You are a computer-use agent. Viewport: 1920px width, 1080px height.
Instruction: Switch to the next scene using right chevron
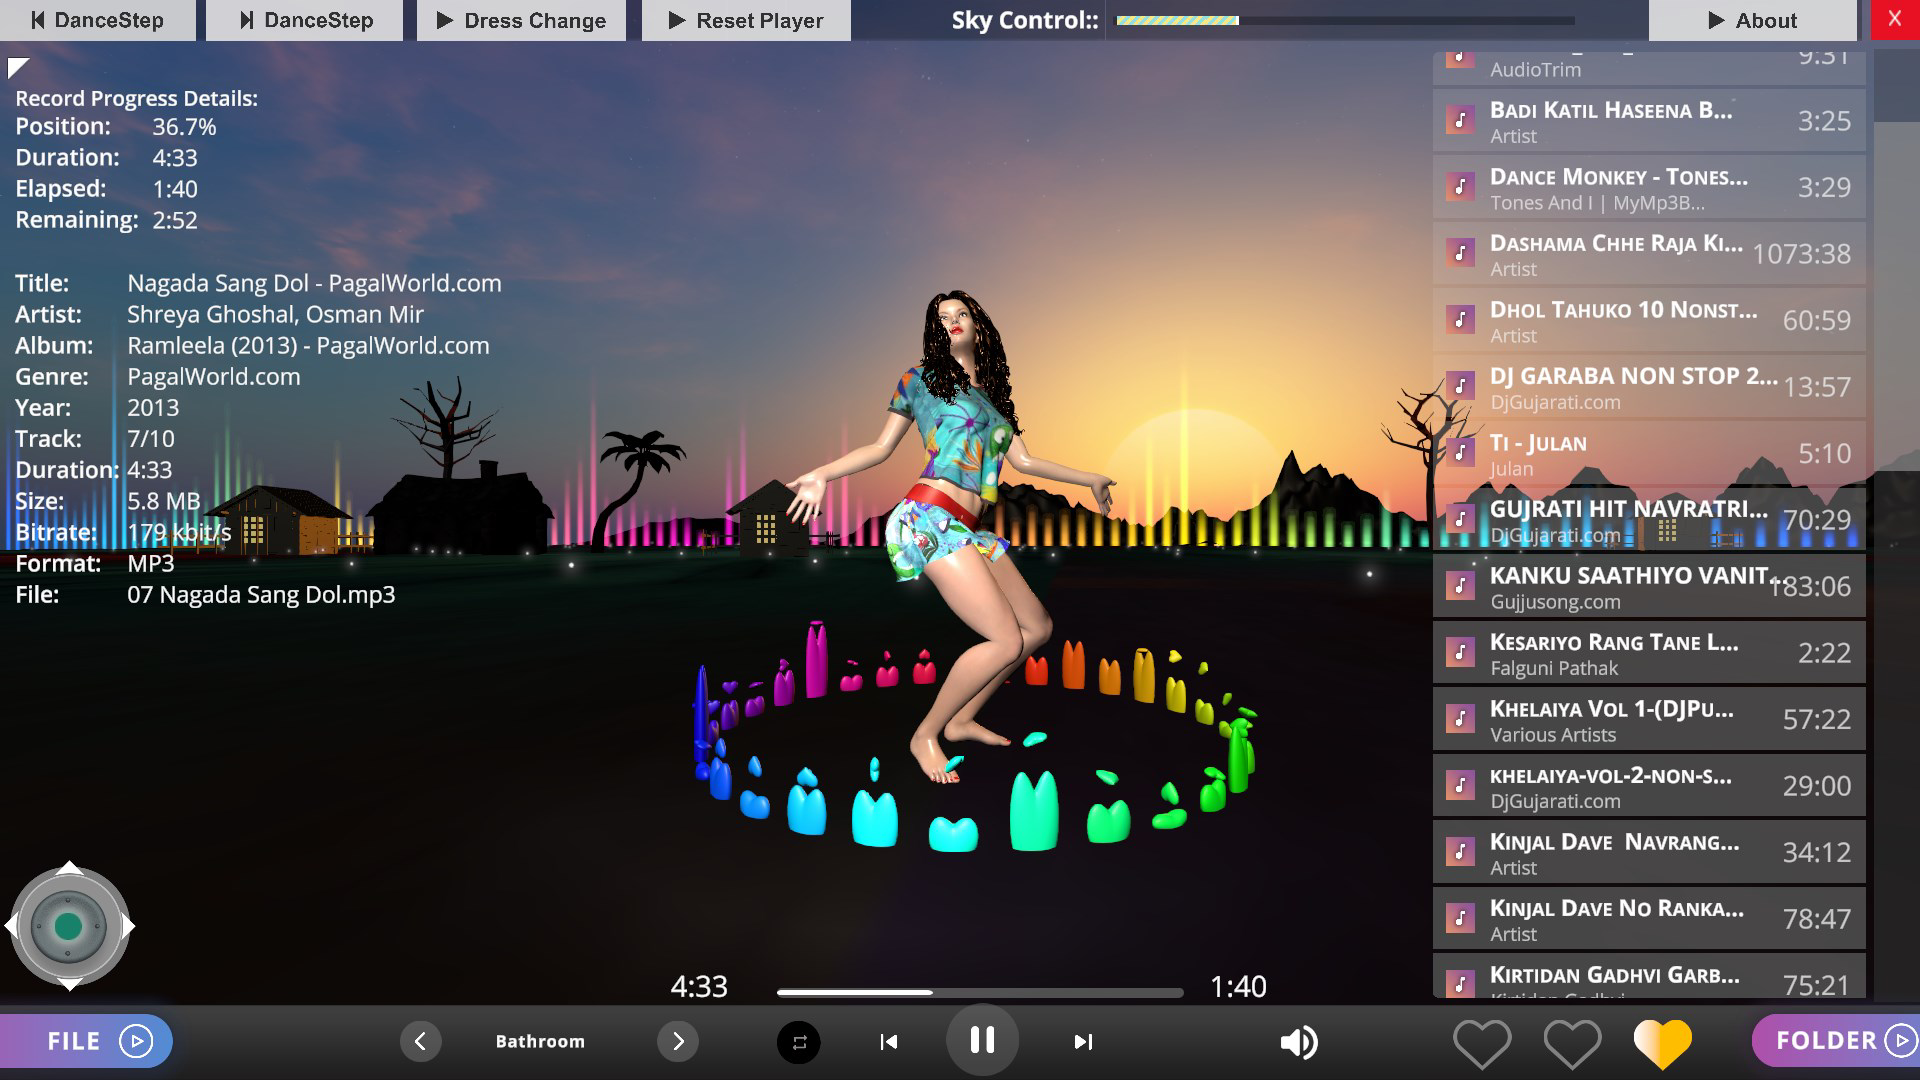[x=678, y=1041]
